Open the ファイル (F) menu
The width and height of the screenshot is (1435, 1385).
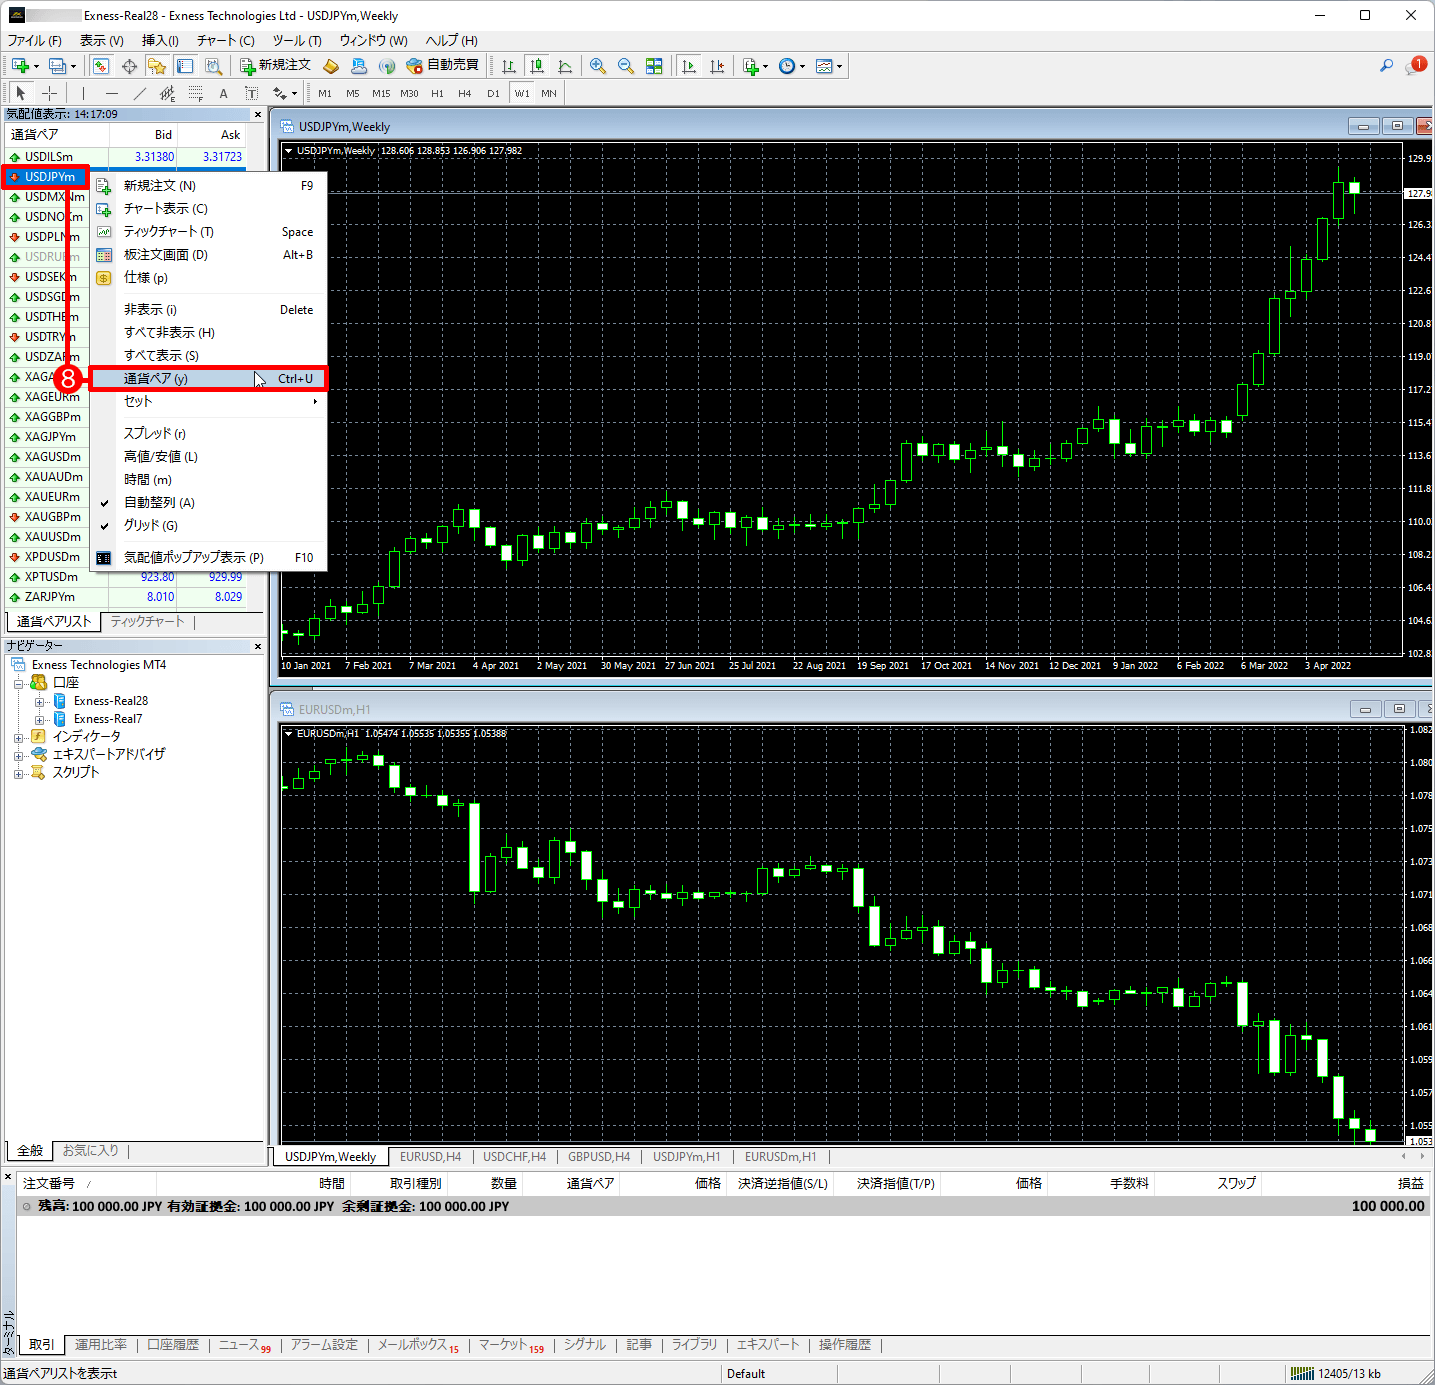[35, 41]
